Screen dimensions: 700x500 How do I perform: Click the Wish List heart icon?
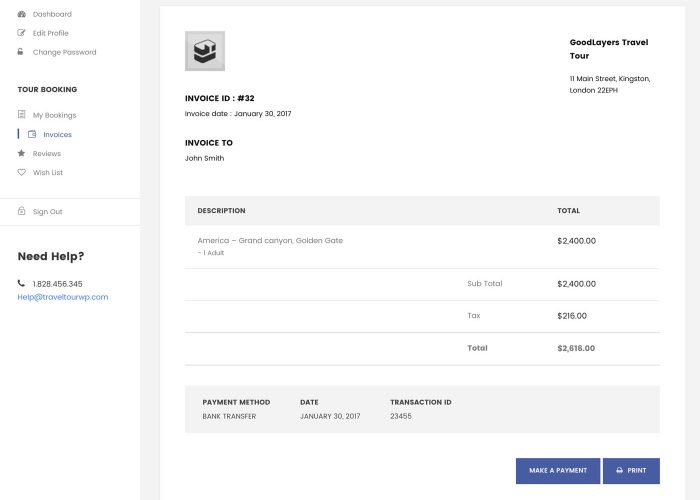click(21, 172)
